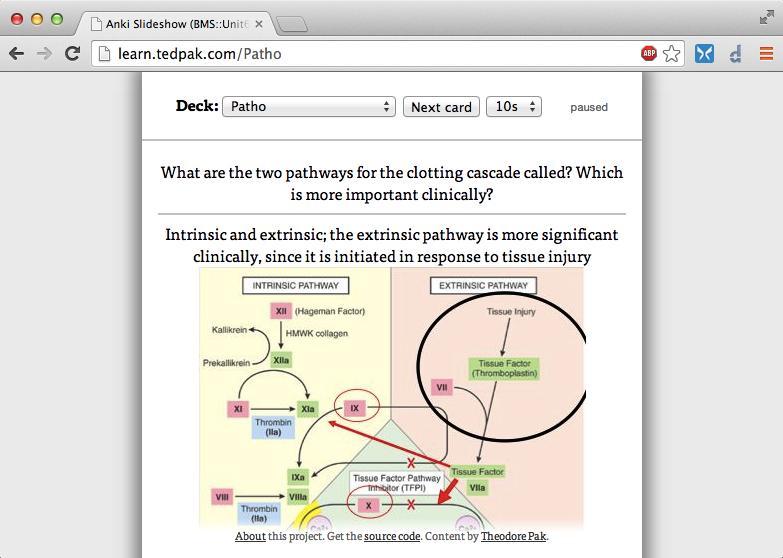The width and height of the screenshot is (783, 558).
Task: Open the source code link
Action: [x=392, y=537]
